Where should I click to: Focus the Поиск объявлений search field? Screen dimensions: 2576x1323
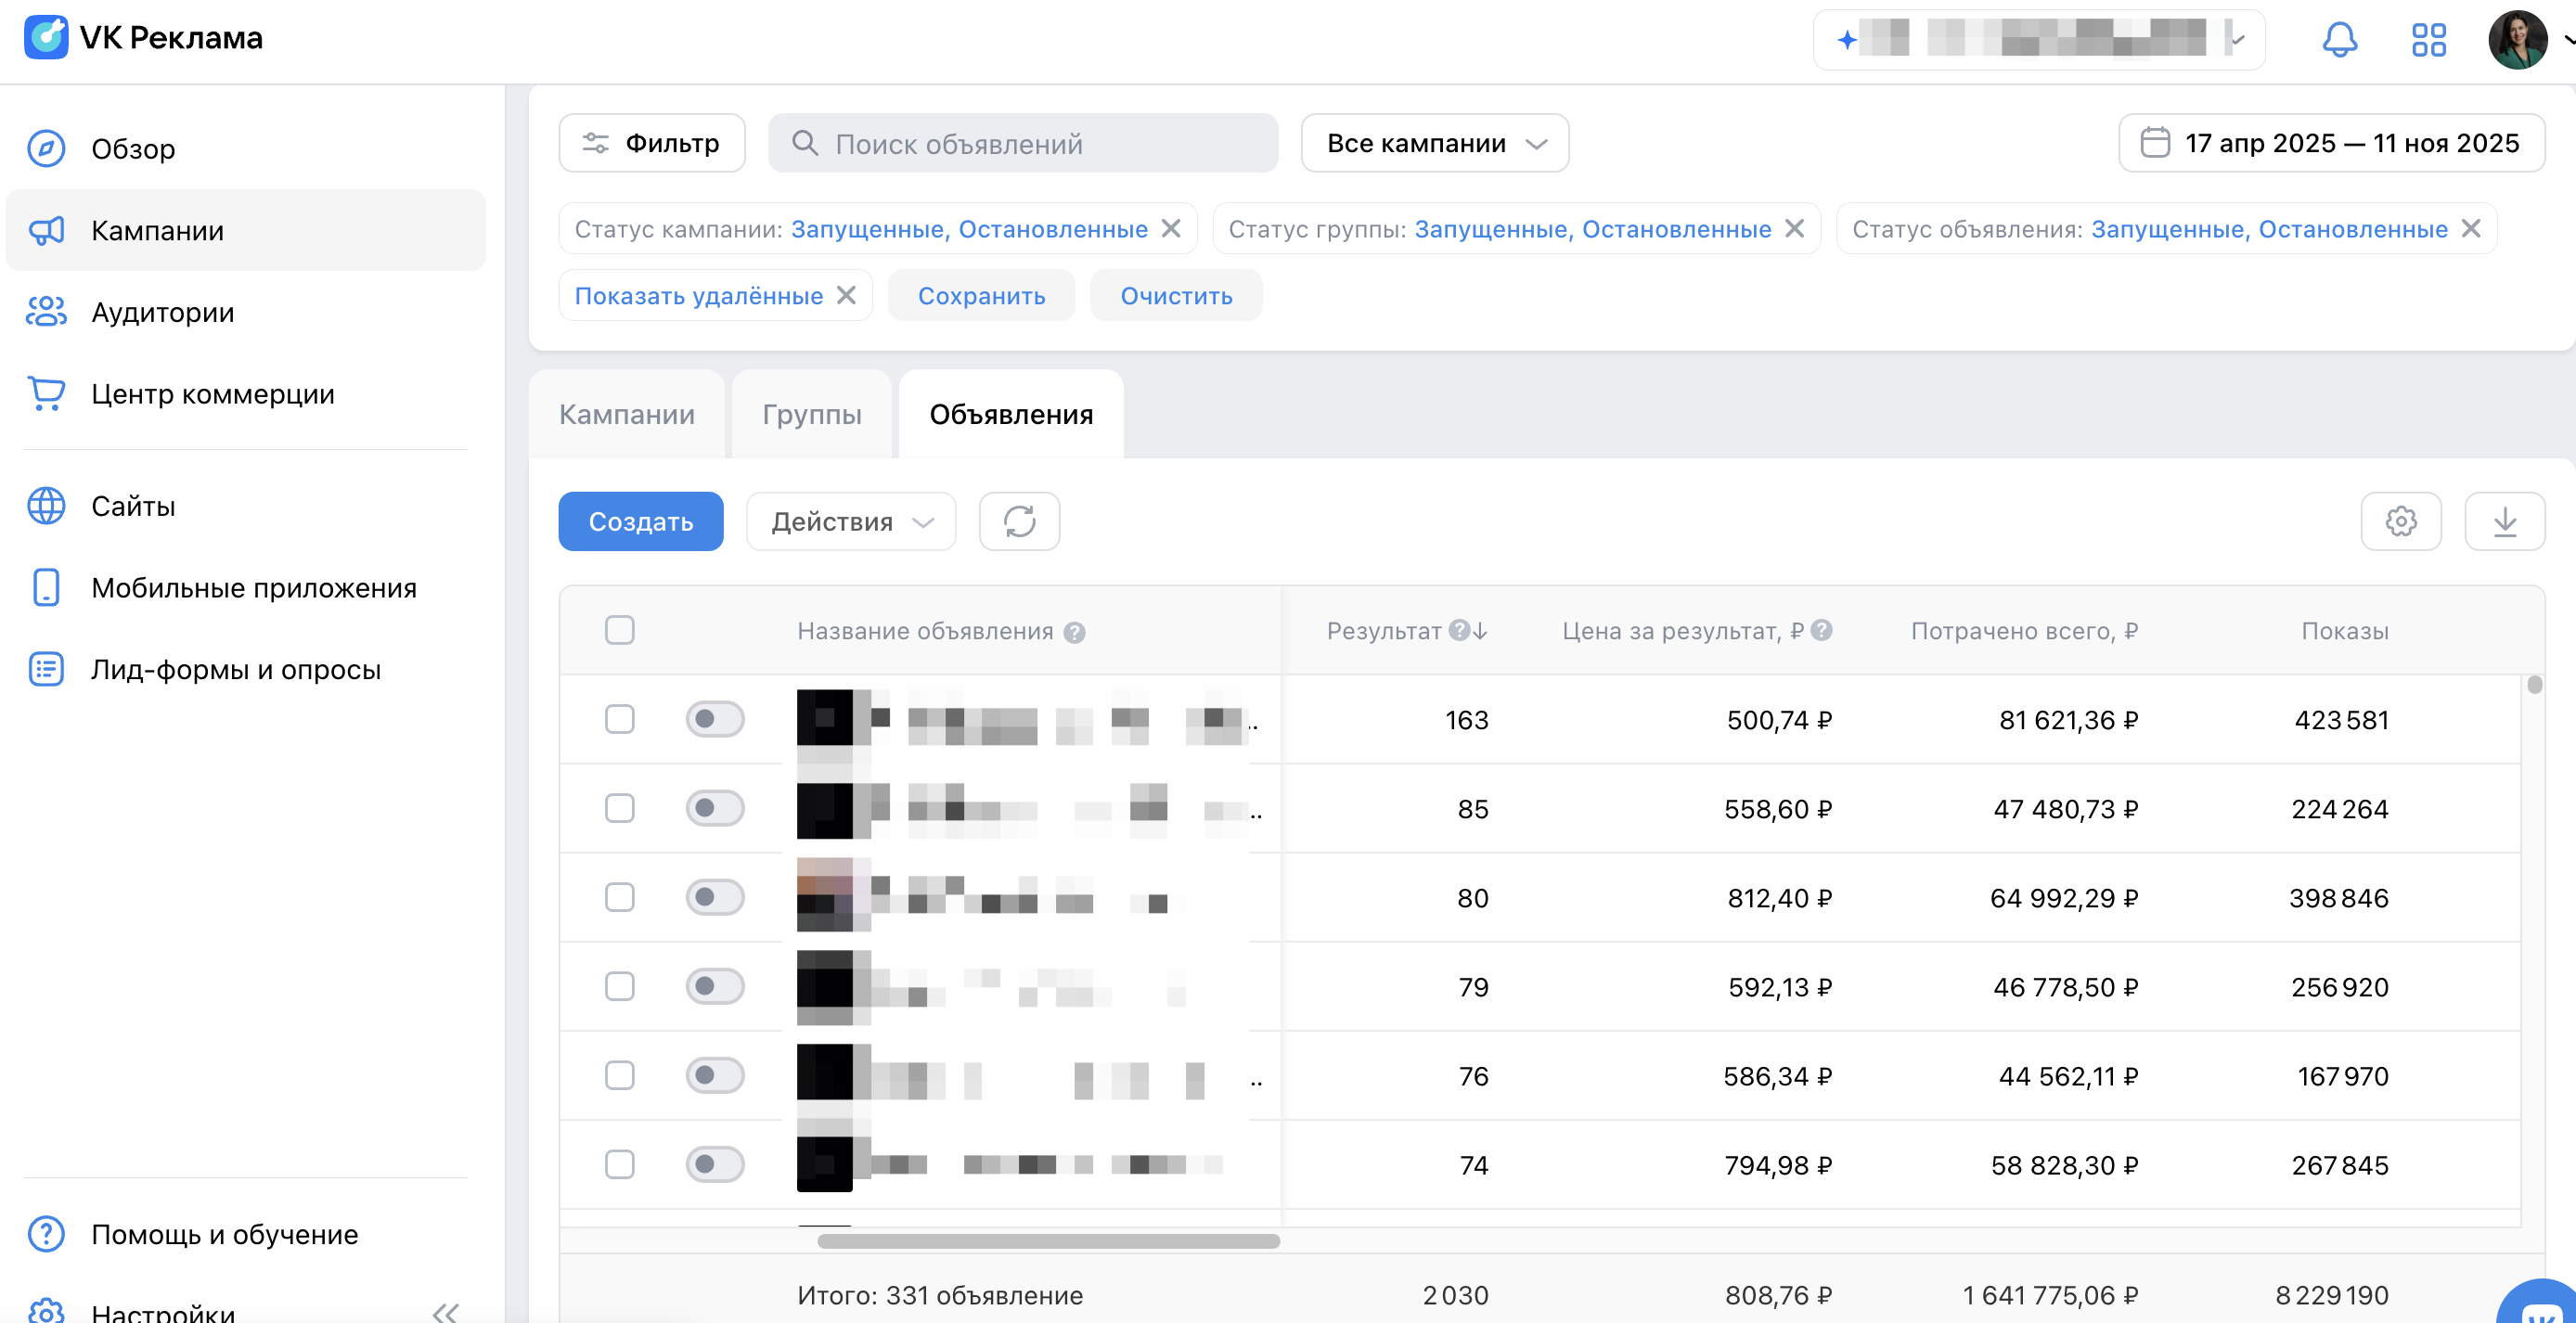coord(1023,143)
